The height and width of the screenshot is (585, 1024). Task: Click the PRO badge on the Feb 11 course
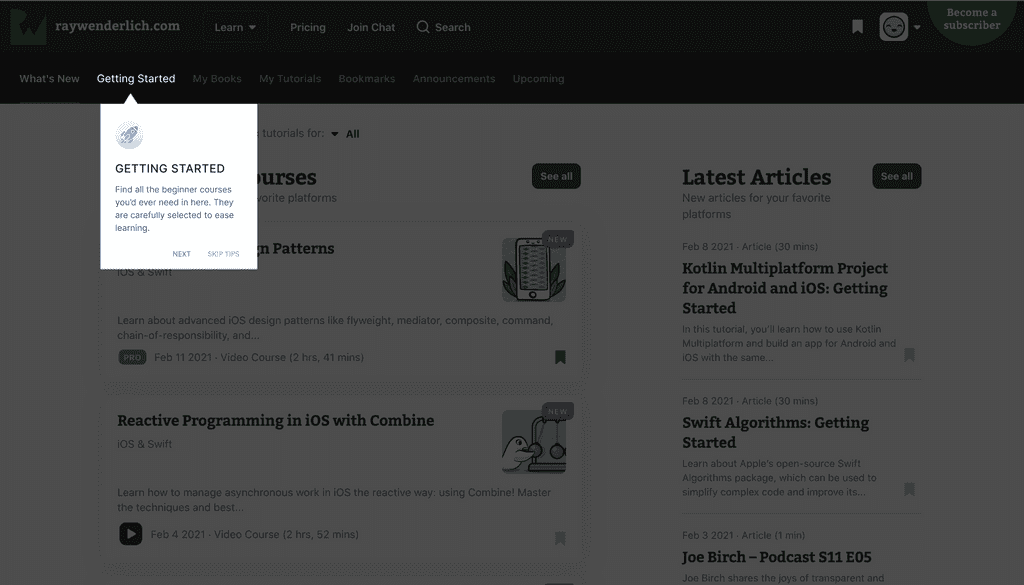click(132, 357)
